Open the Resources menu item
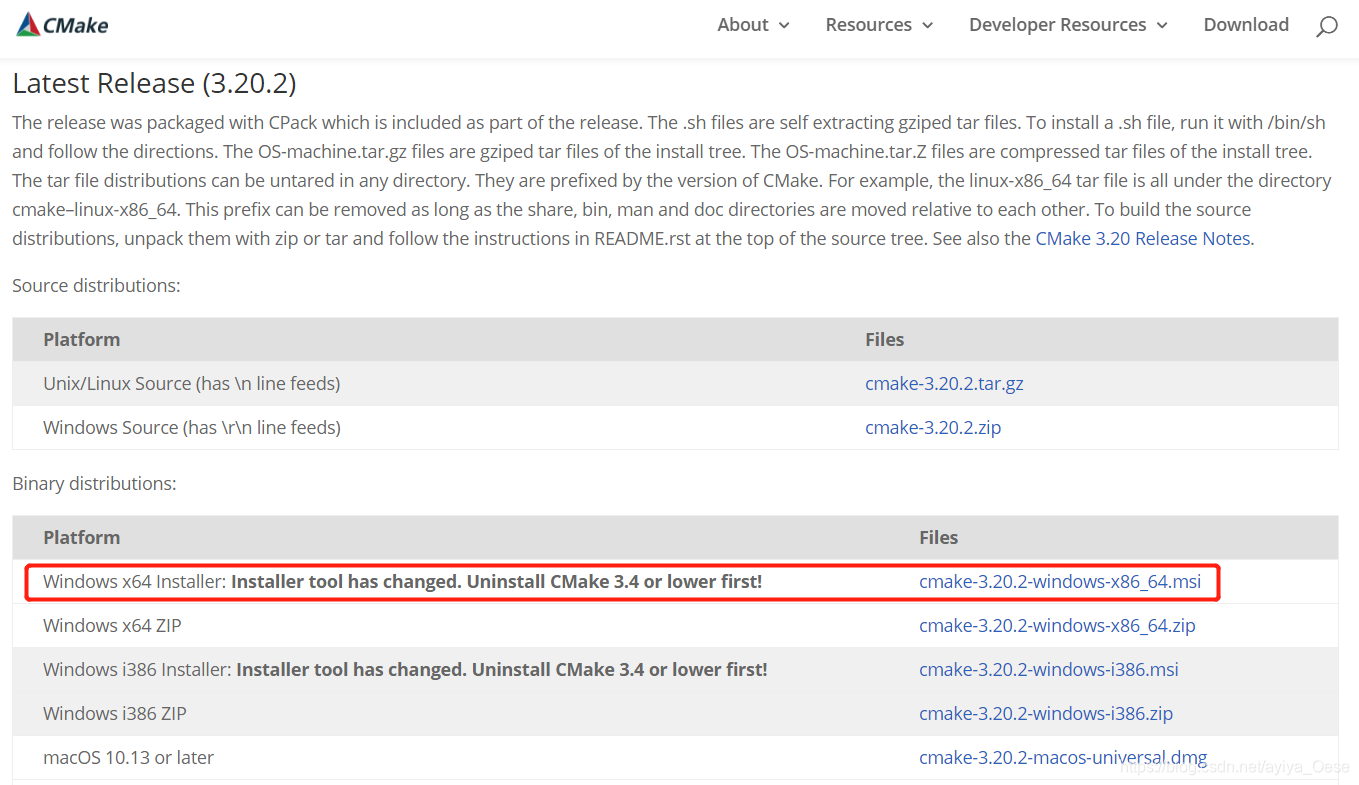The width and height of the screenshot is (1359, 785). 868,25
